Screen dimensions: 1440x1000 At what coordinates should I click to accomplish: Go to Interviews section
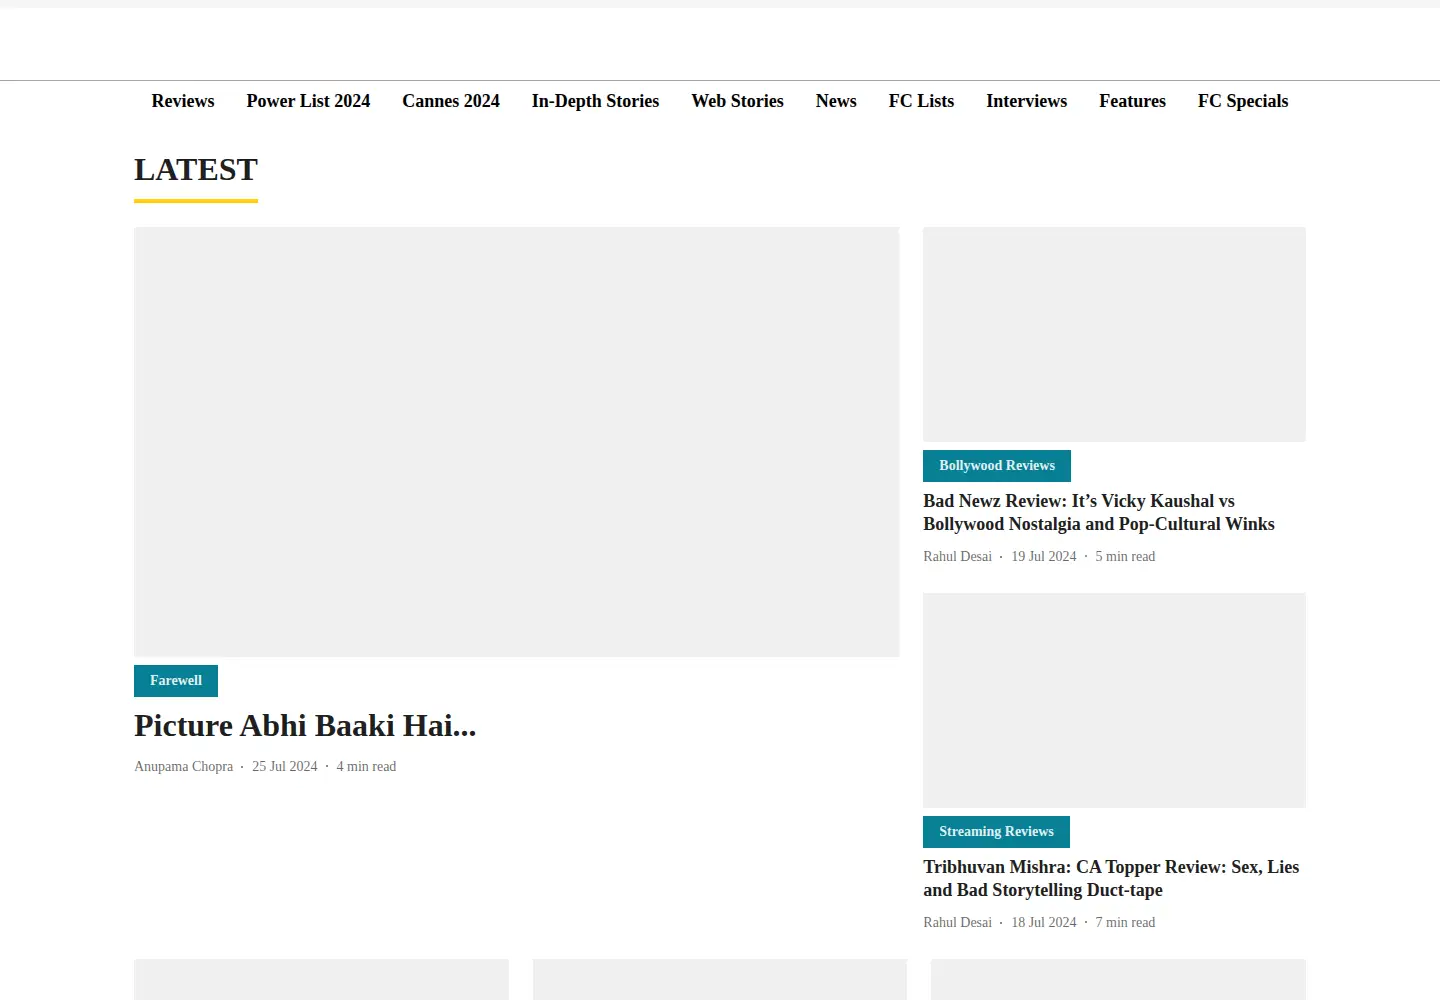(1026, 101)
